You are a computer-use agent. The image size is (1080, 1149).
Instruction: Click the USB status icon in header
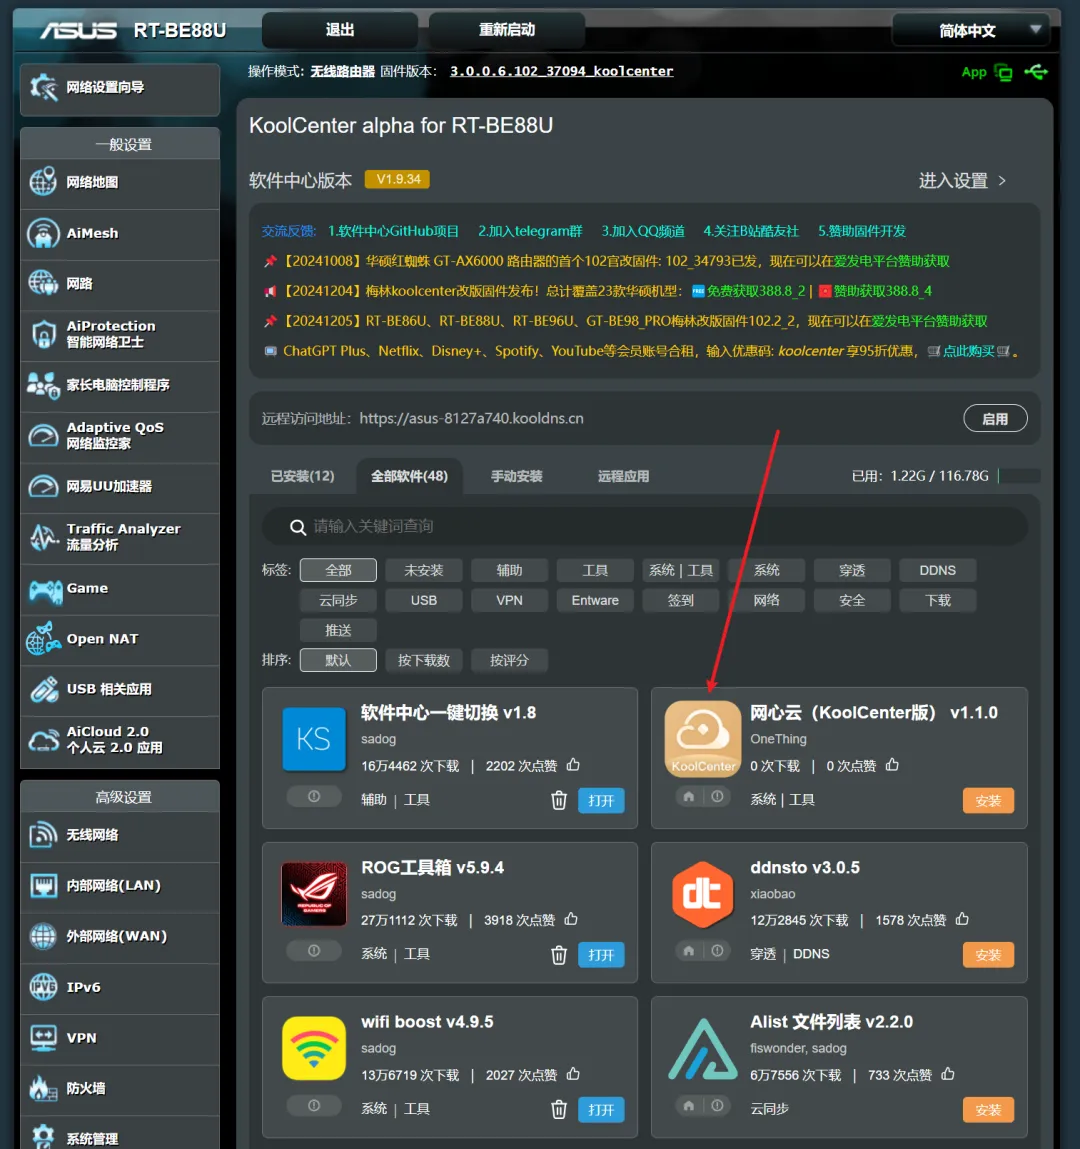[x=1036, y=72]
